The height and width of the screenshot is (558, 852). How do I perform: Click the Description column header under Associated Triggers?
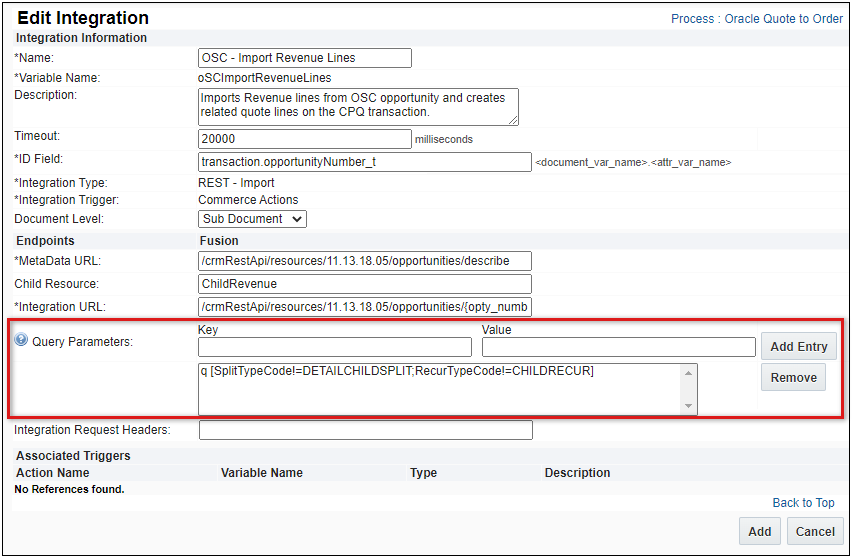577,473
